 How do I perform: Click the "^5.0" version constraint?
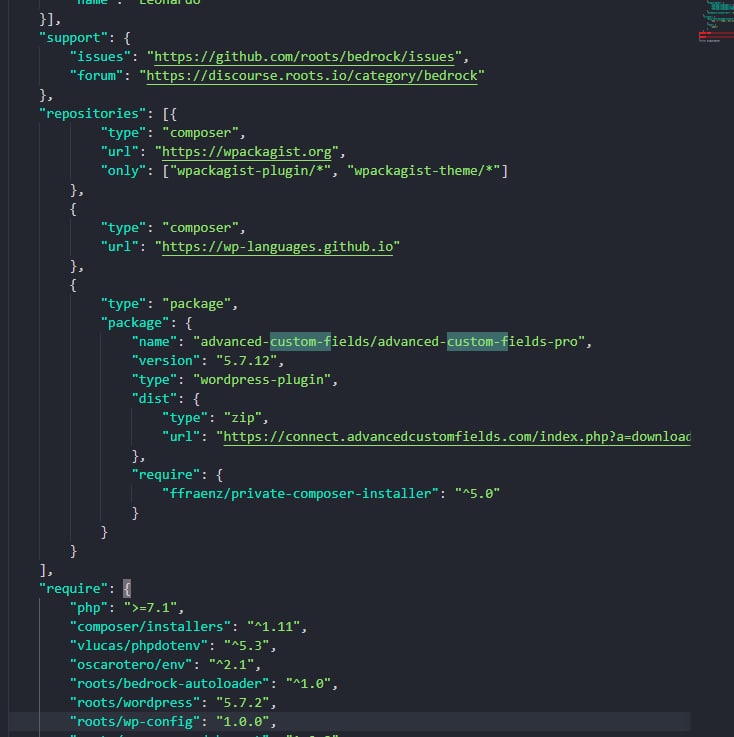point(477,494)
